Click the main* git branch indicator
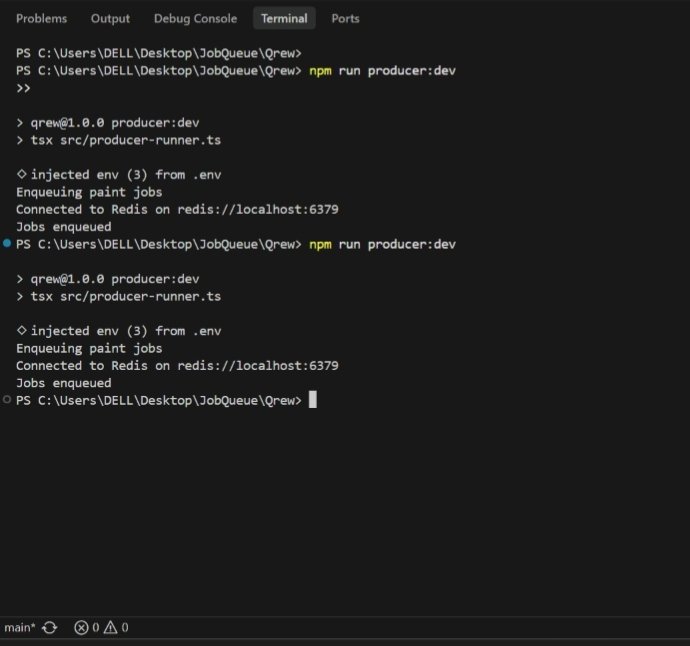The width and height of the screenshot is (690, 646). tap(19, 627)
